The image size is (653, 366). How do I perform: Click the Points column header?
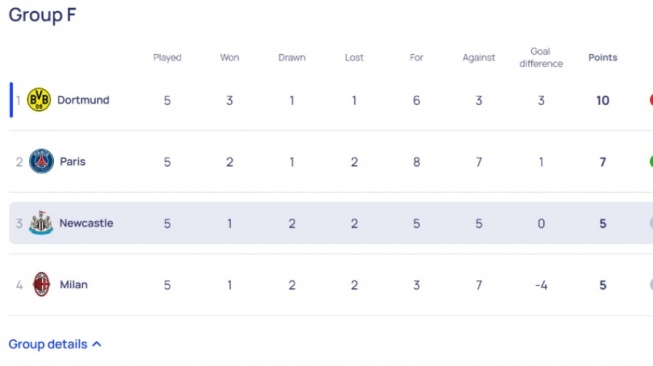coord(603,57)
